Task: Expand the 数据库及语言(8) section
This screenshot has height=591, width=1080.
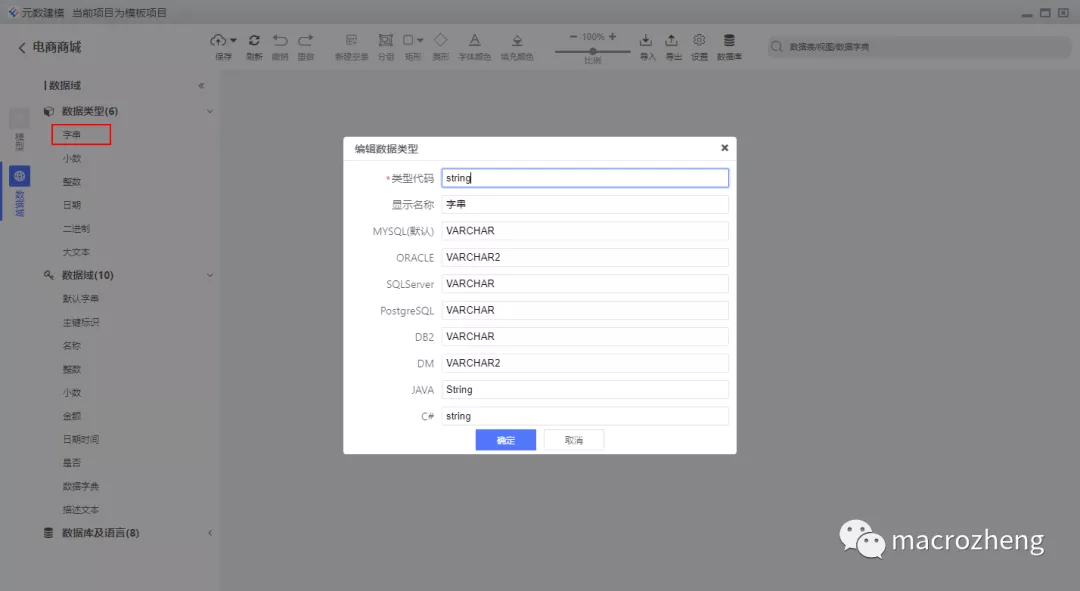Action: point(210,533)
